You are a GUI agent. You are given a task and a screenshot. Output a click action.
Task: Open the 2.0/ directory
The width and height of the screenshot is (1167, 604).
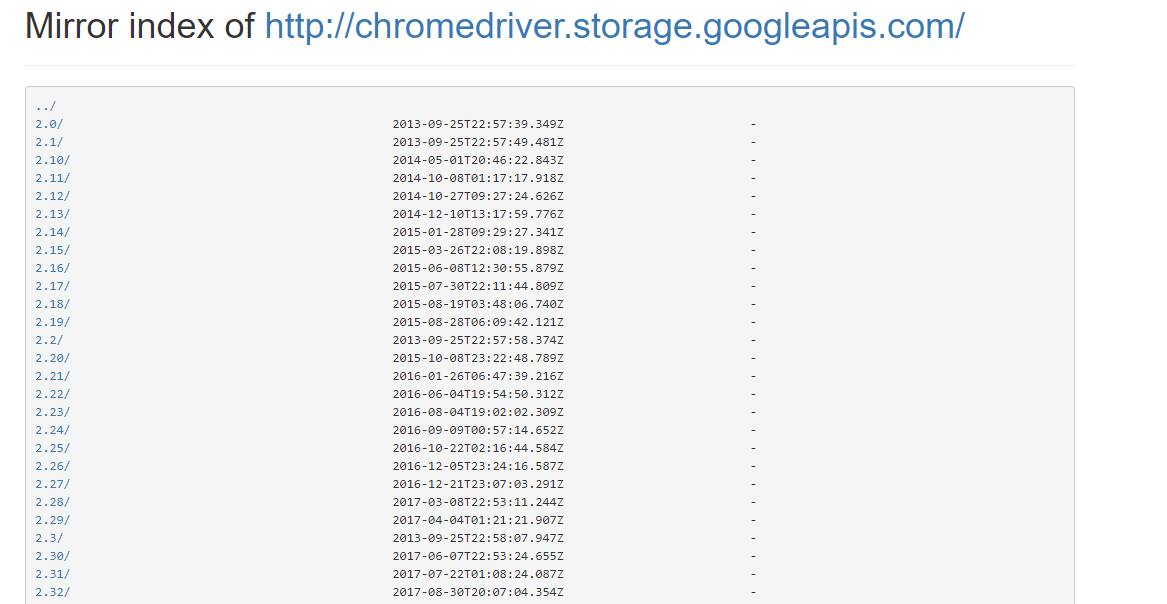(42, 124)
